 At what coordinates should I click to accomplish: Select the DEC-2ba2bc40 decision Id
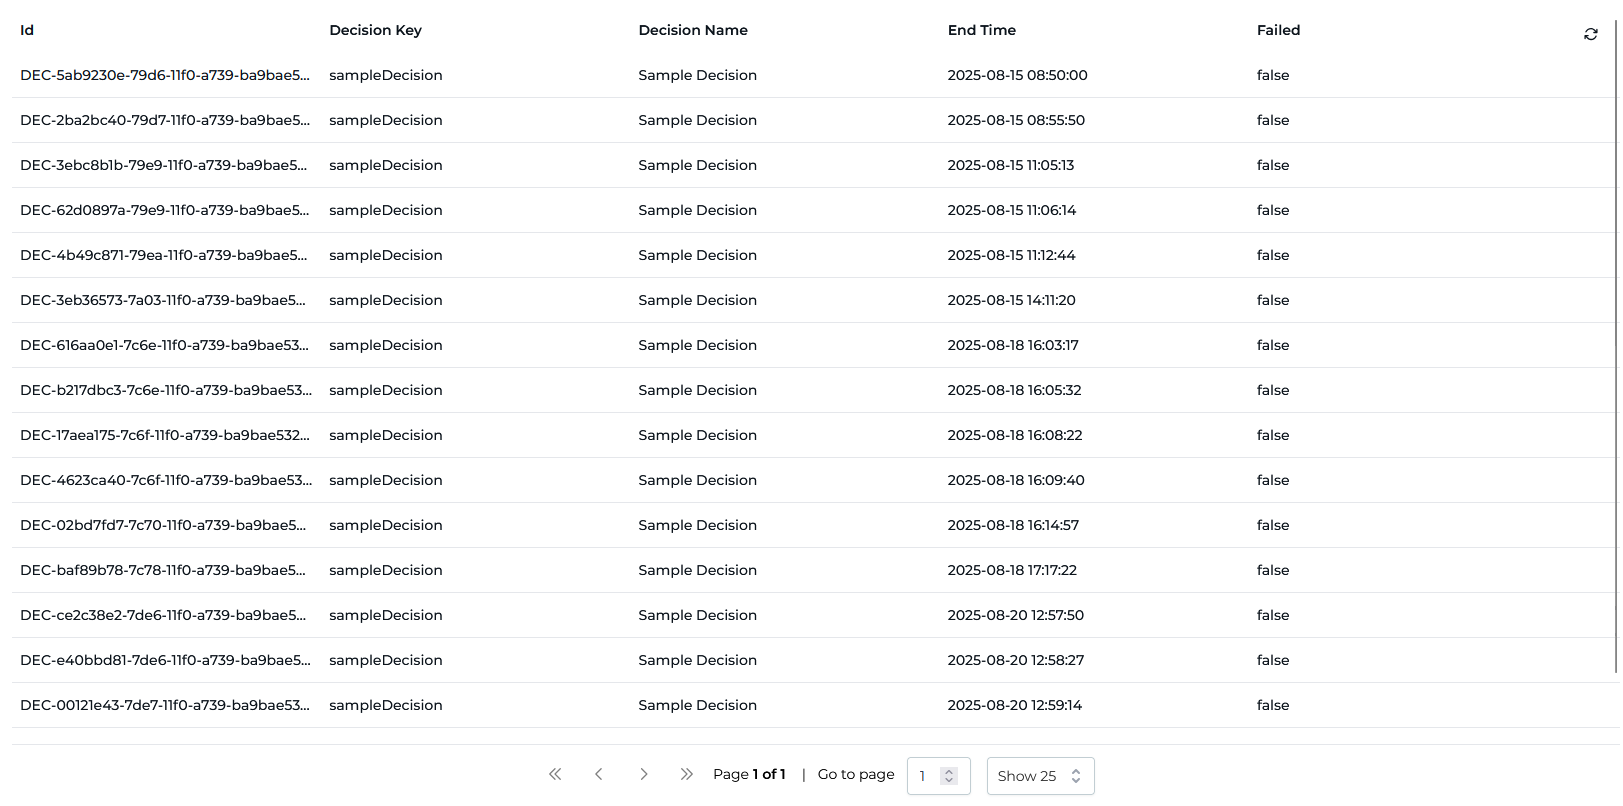(x=164, y=120)
